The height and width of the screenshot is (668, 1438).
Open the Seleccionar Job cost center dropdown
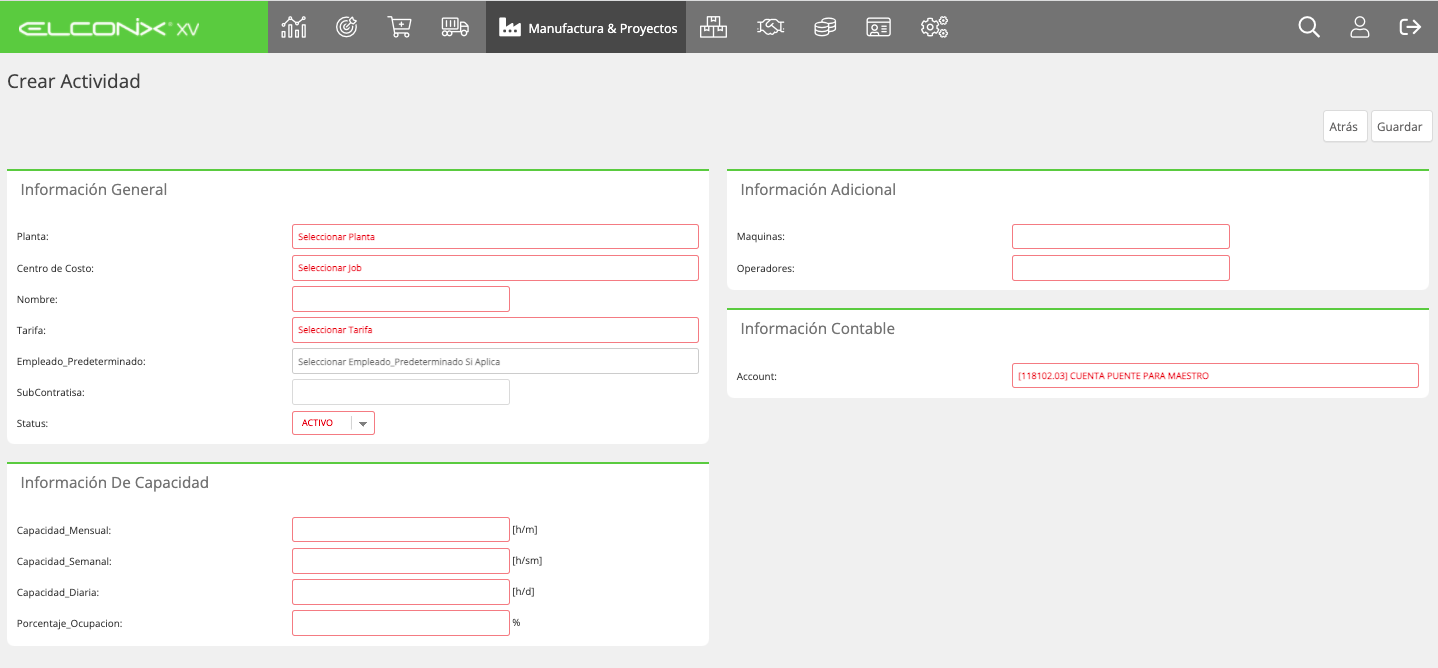[495, 268]
